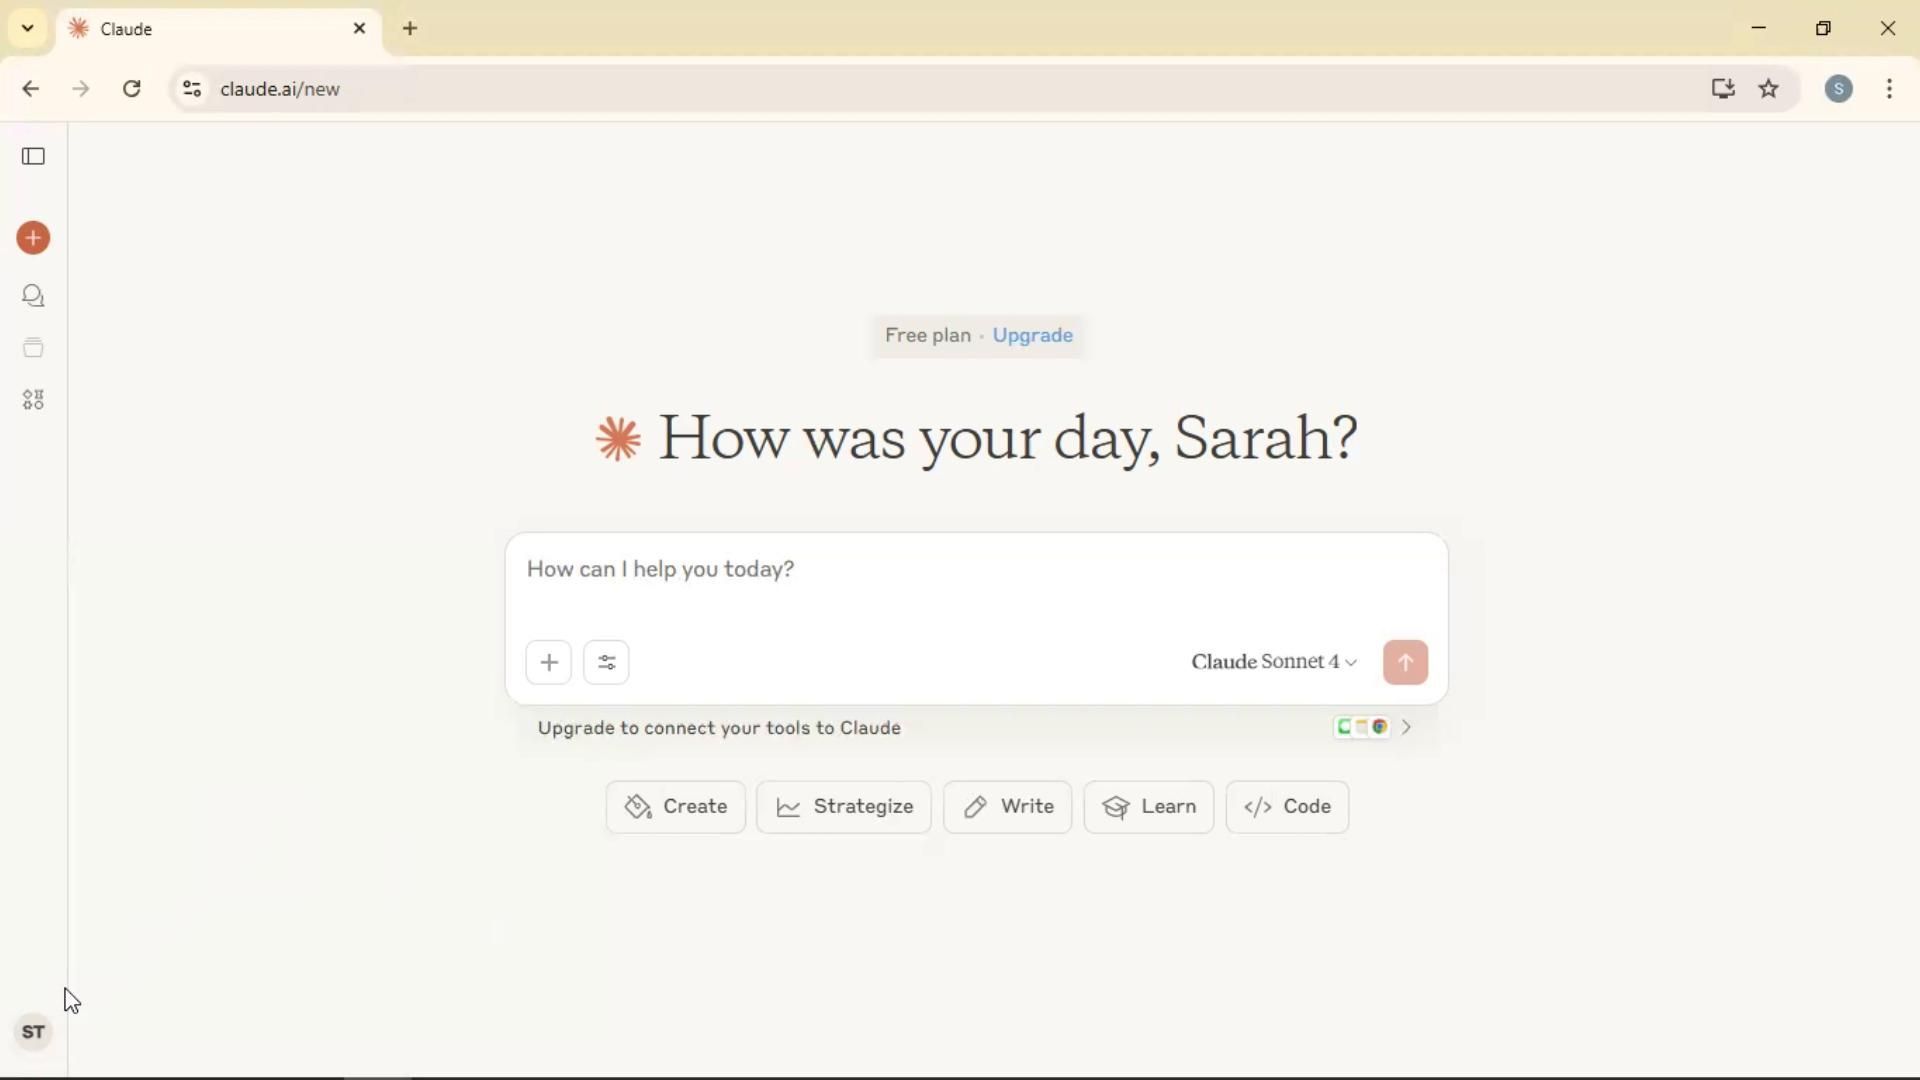Image resolution: width=1920 pixels, height=1080 pixels.
Task: Toggle the sidebar open with panel icon
Action: click(x=33, y=156)
